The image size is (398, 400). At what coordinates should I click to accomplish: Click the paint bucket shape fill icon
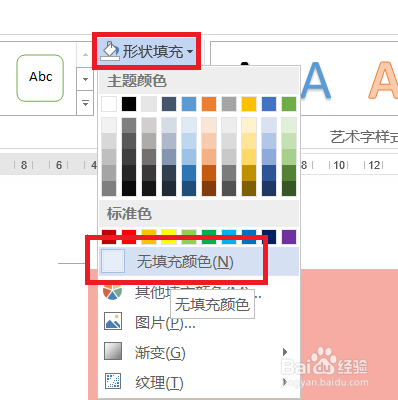(x=110, y=51)
